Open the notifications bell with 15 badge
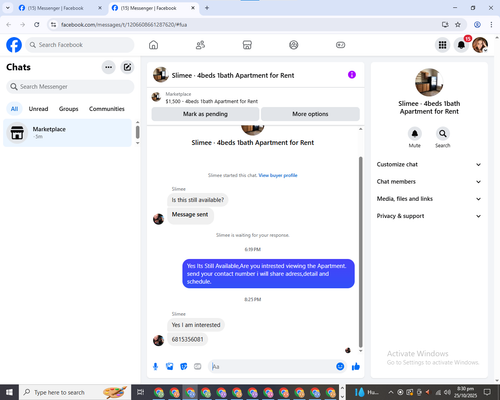Screen dimensions: 500x400 (x=461, y=45)
